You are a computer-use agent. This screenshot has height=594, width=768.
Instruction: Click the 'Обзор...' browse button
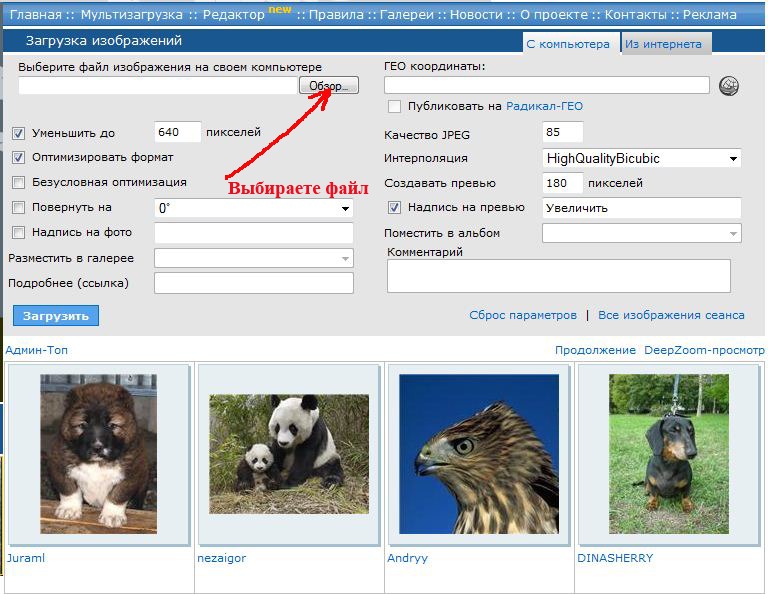click(328, 86)
